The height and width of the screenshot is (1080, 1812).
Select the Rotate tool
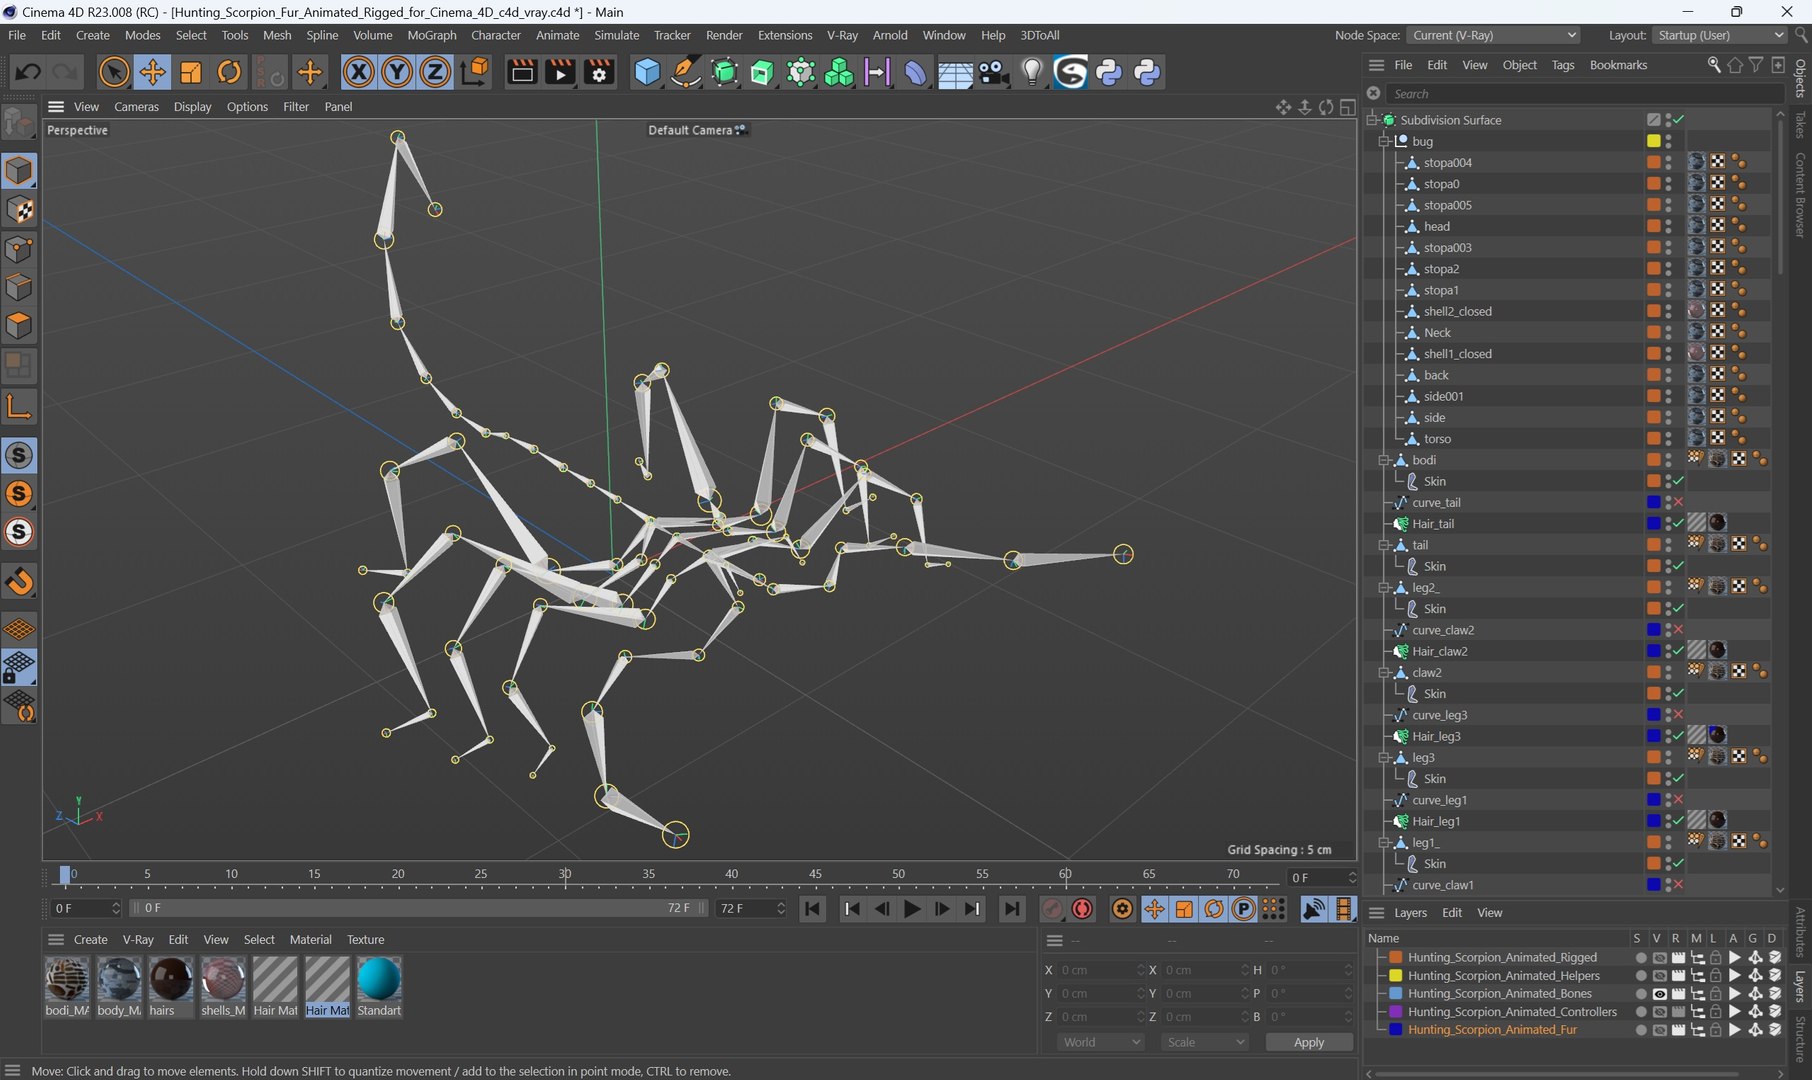pos(229,72)
